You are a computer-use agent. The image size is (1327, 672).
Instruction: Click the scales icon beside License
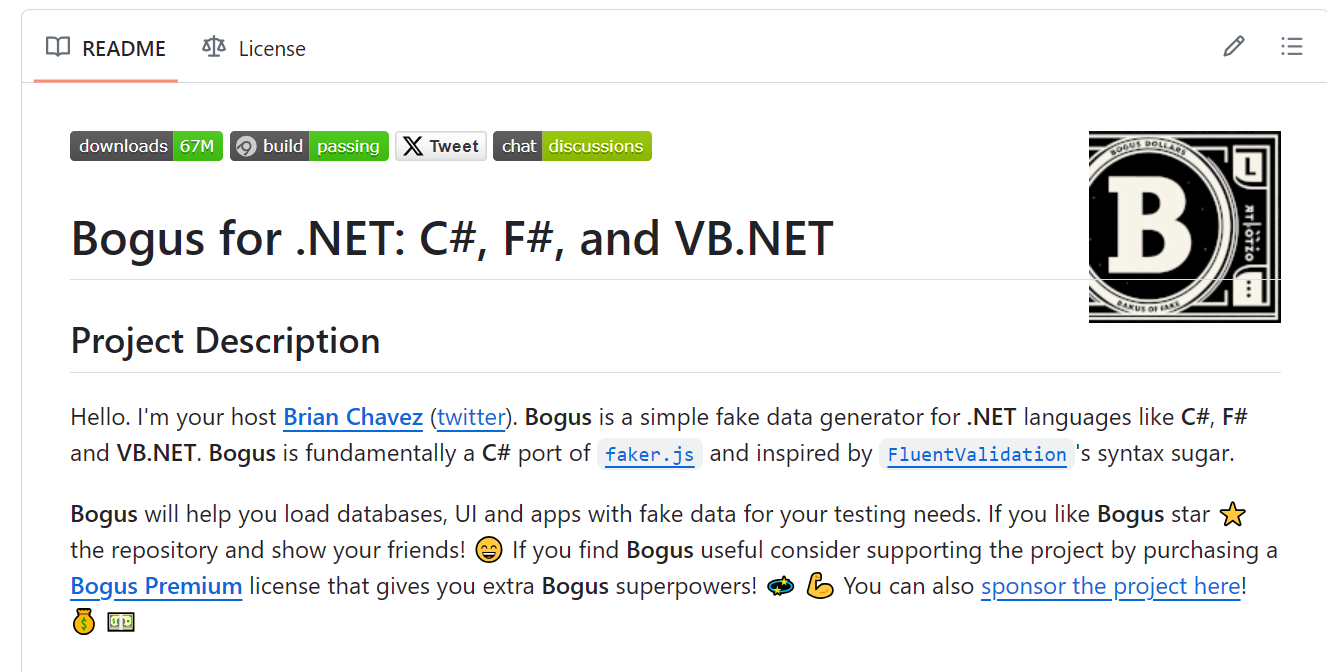click(x=214, y=47)
